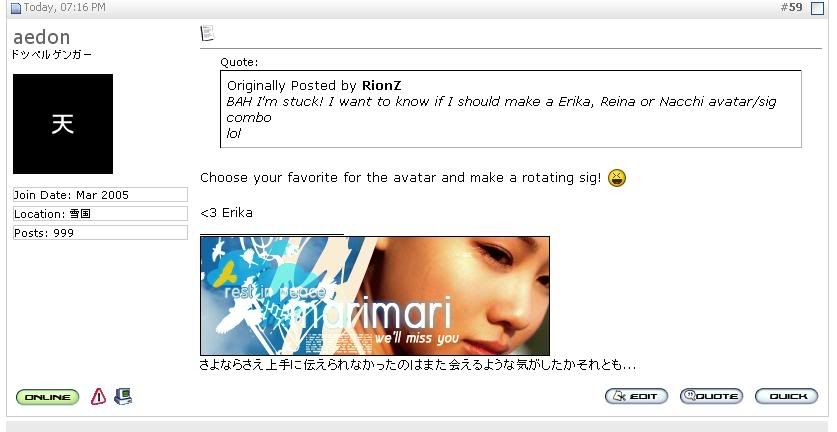Click the QUOTE reply button
Screen dimensions: 837x432
pos(711,396)
